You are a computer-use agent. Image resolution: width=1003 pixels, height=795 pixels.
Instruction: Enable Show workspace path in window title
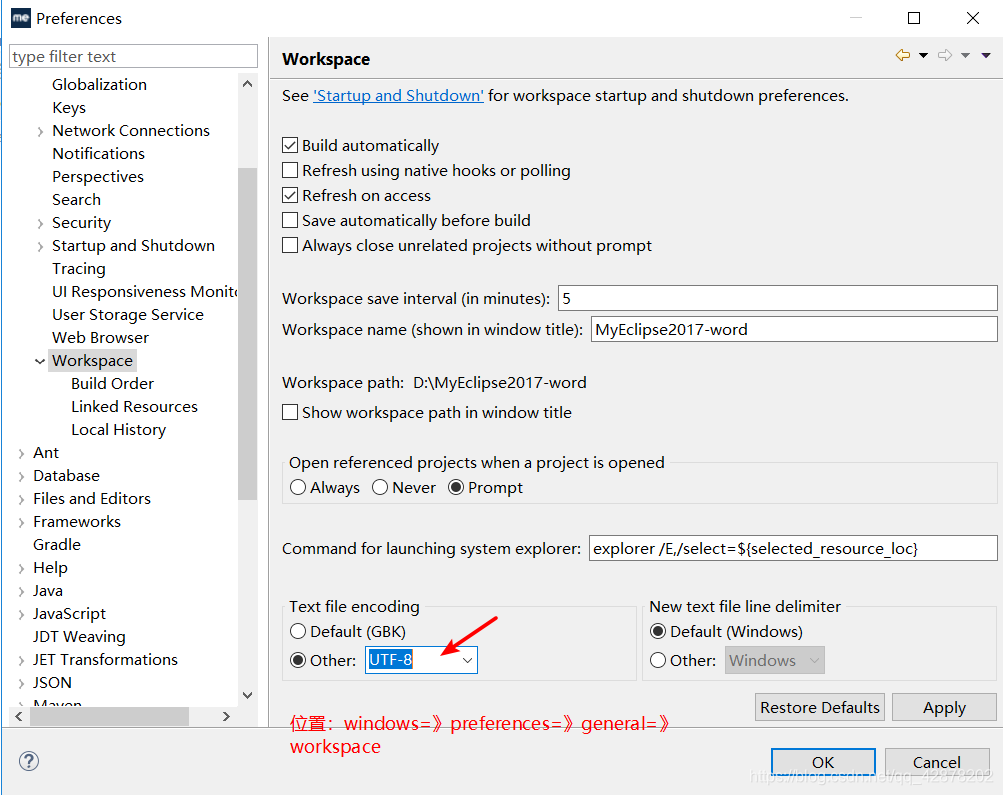[290, 412]
